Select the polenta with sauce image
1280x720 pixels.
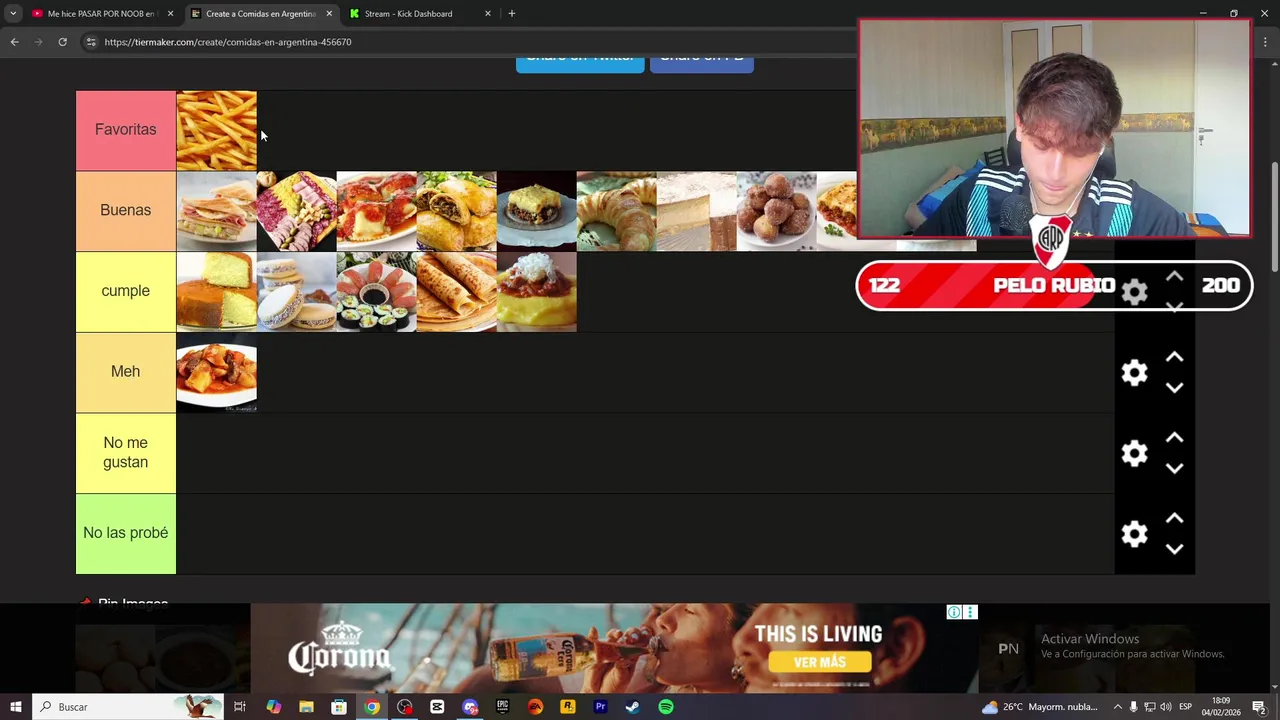(x=536, y=291)
